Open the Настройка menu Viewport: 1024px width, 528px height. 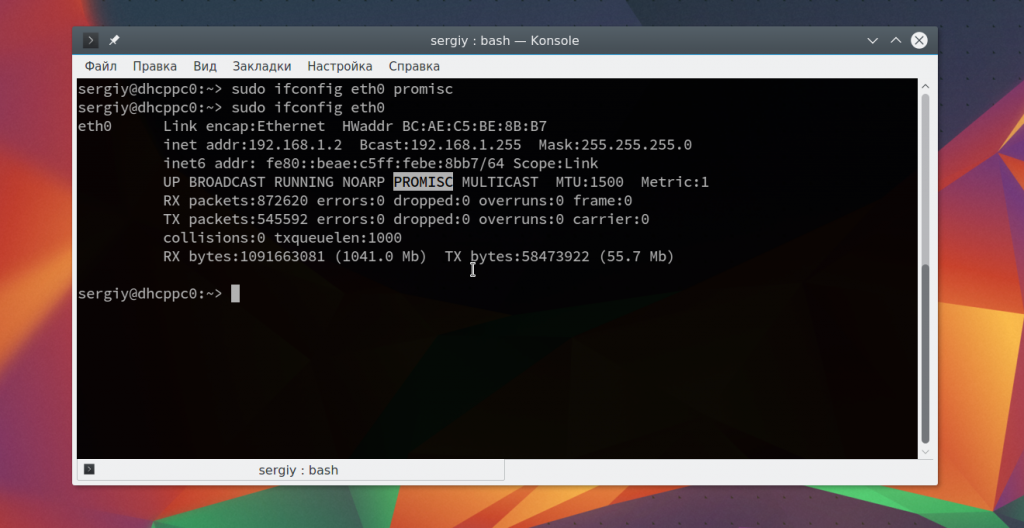[340, 66]
